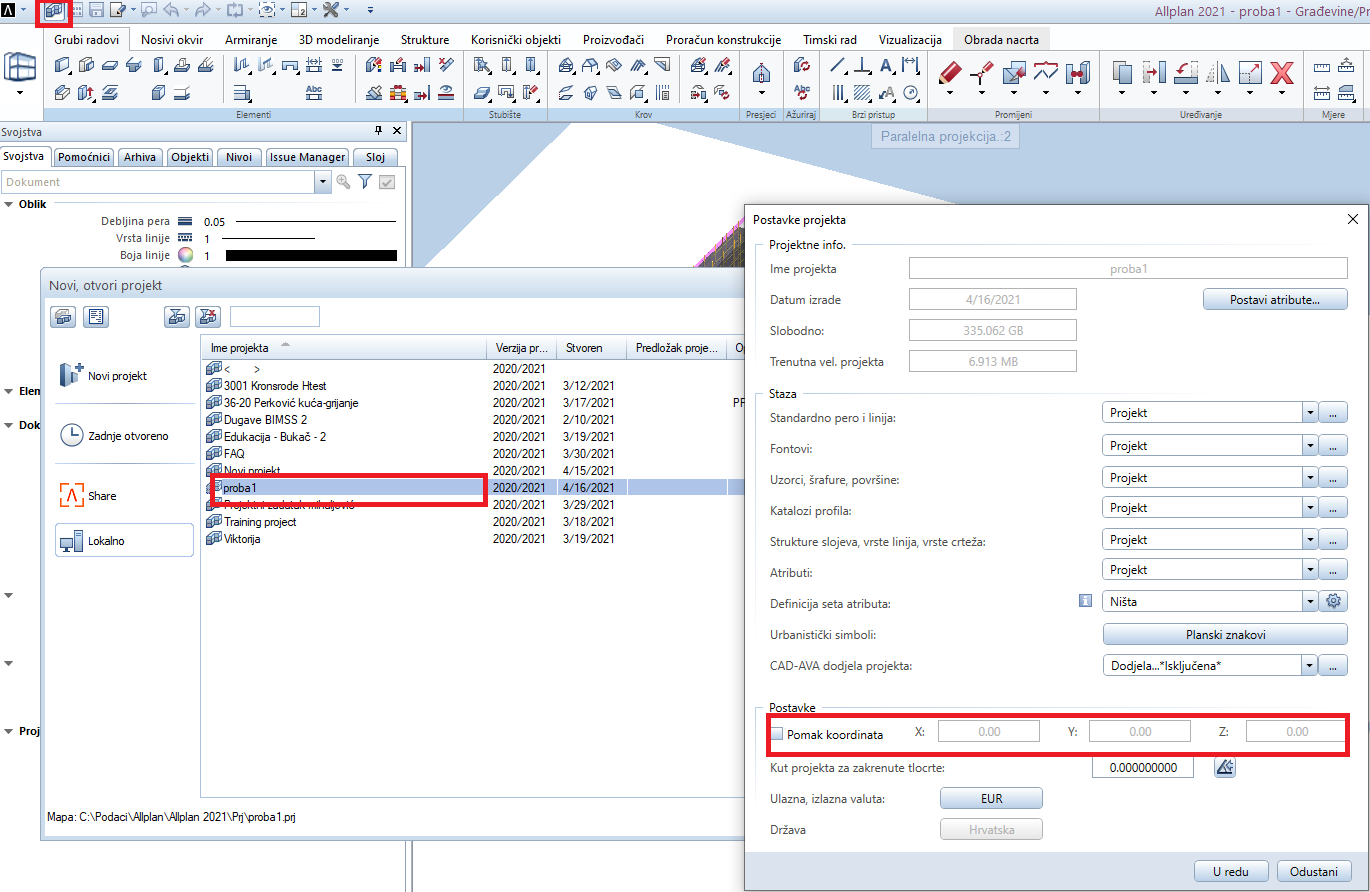1370x892 pixels.
Task: Switch to the Obrada nacrta ribbon tab
Action: [1001, 40]
